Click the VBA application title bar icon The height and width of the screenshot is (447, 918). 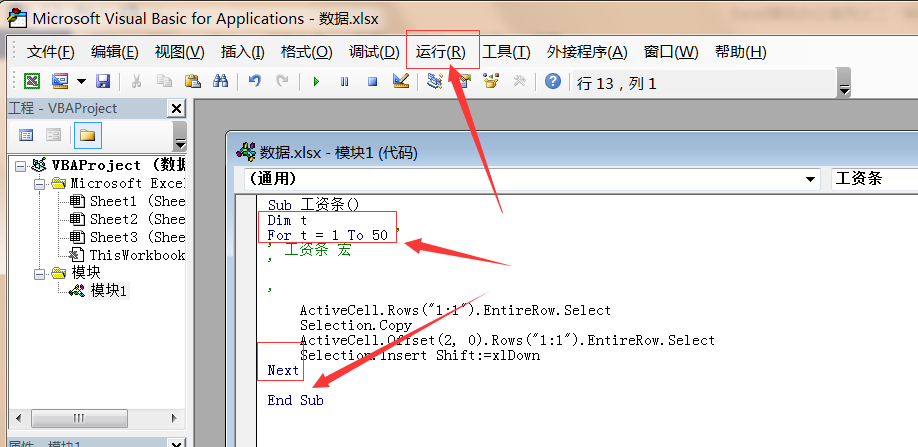pos(16,18)
